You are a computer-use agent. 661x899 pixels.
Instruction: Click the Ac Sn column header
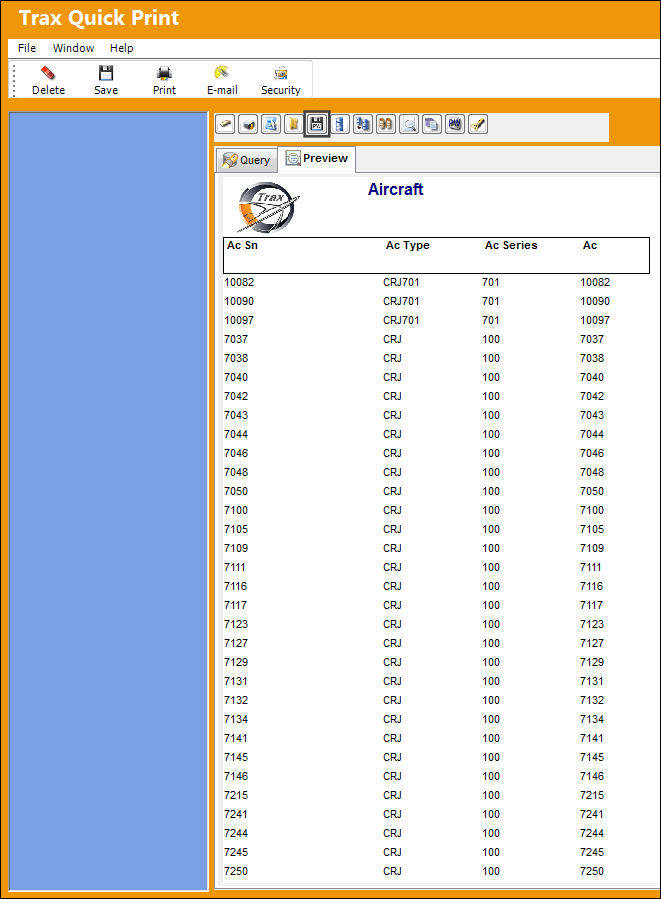(x=242, y=245)
